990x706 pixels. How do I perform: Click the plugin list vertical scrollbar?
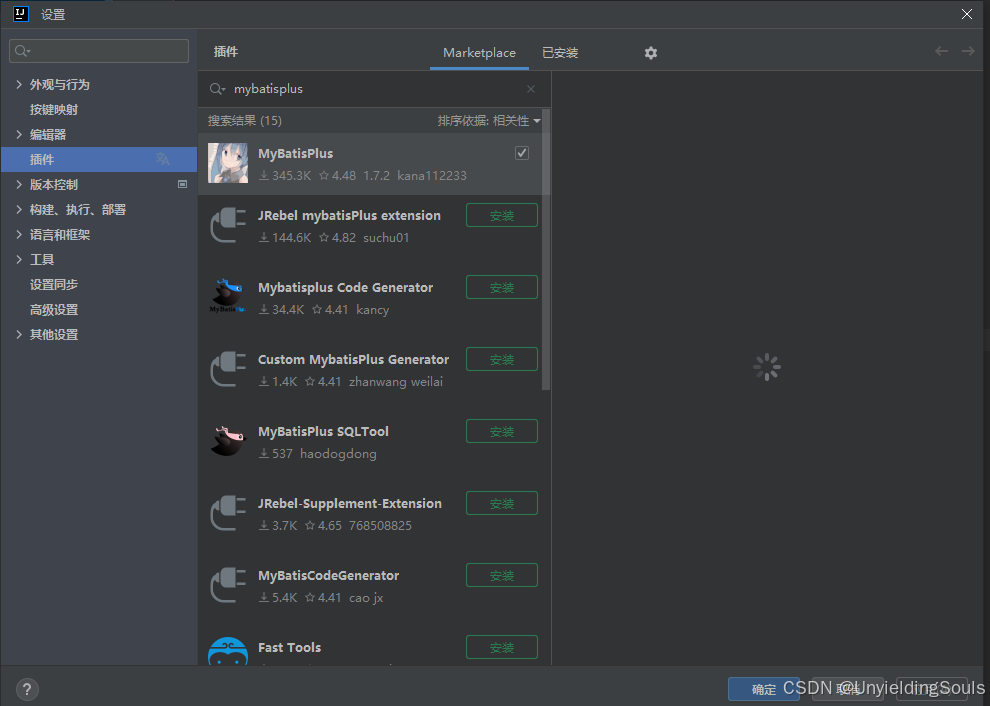pyautogui.click(x=546, y=249)
